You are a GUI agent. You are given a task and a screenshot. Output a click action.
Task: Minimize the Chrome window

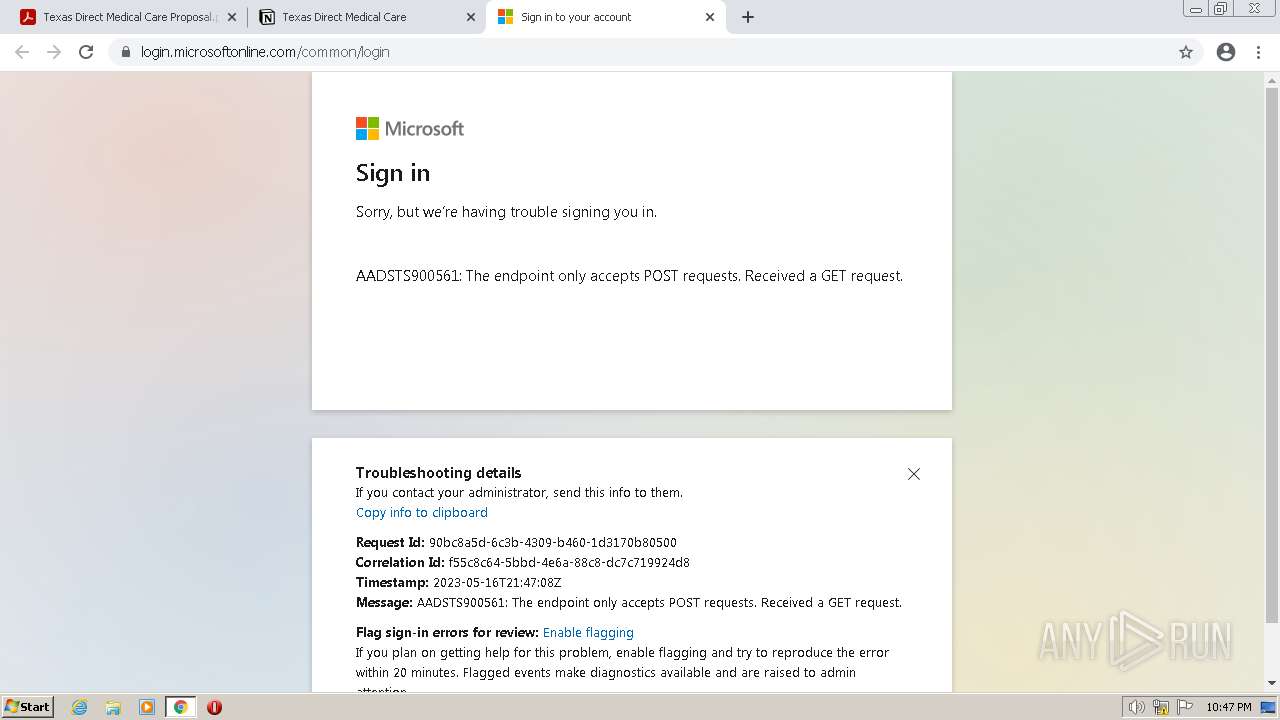pos(1196,9)
